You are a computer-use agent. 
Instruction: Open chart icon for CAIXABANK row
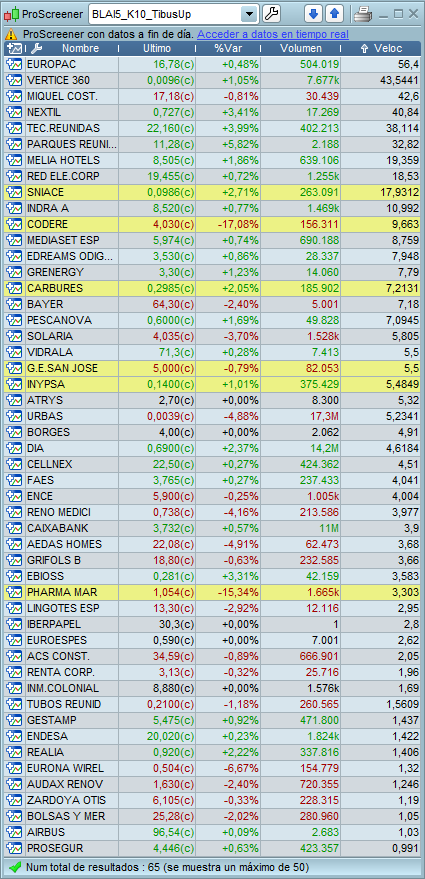13,528
